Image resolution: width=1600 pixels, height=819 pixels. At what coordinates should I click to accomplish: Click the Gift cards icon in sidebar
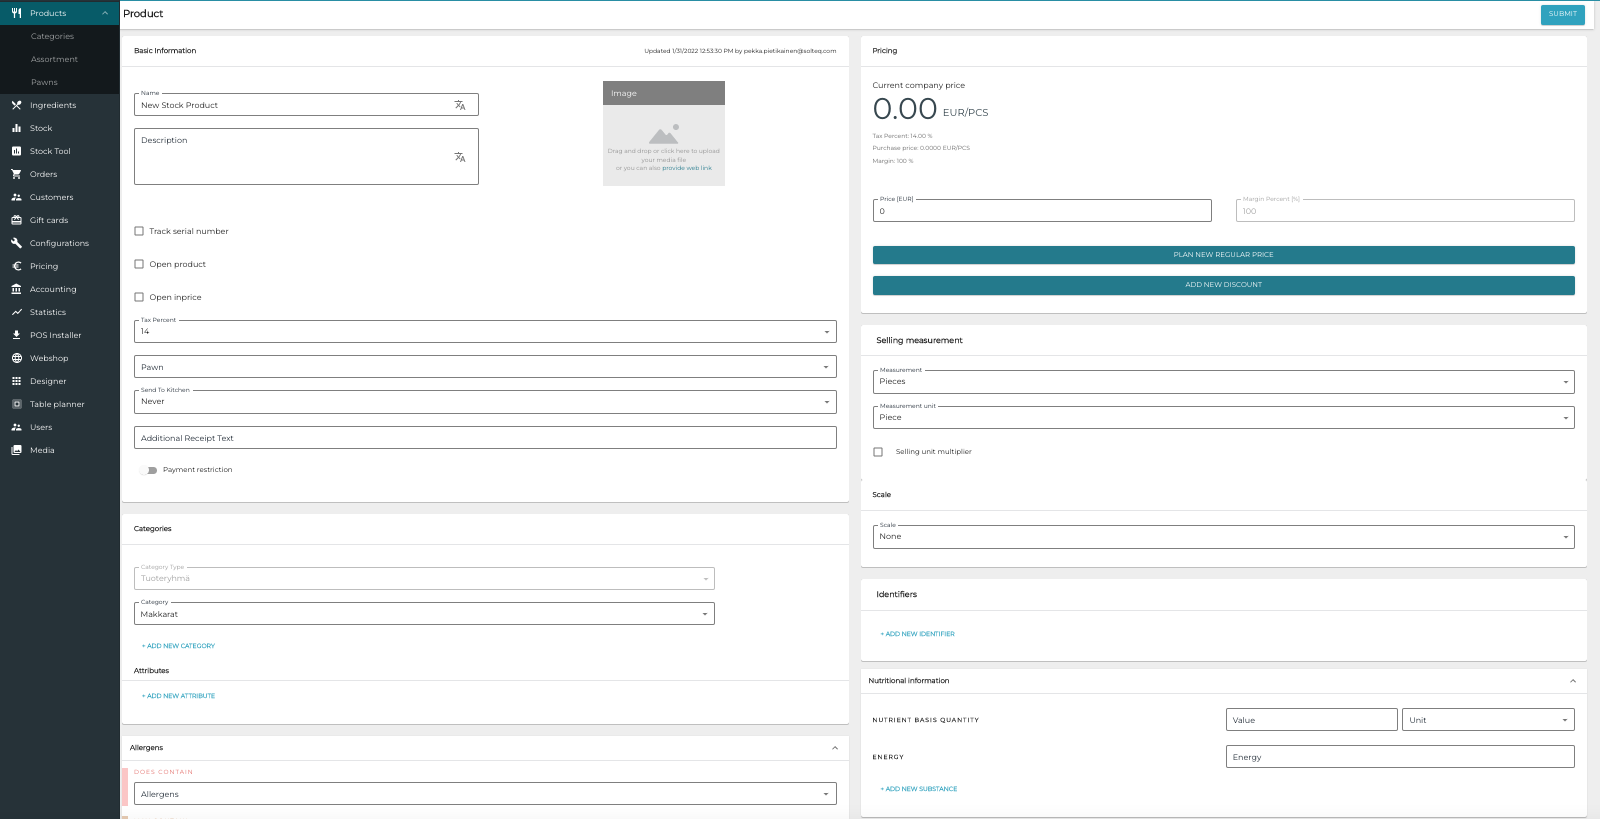(x=16, y=220)
